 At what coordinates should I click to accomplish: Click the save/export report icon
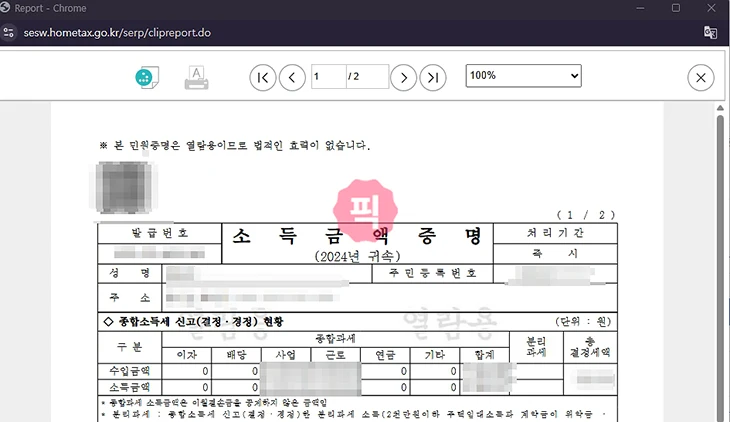coord(147,77)
